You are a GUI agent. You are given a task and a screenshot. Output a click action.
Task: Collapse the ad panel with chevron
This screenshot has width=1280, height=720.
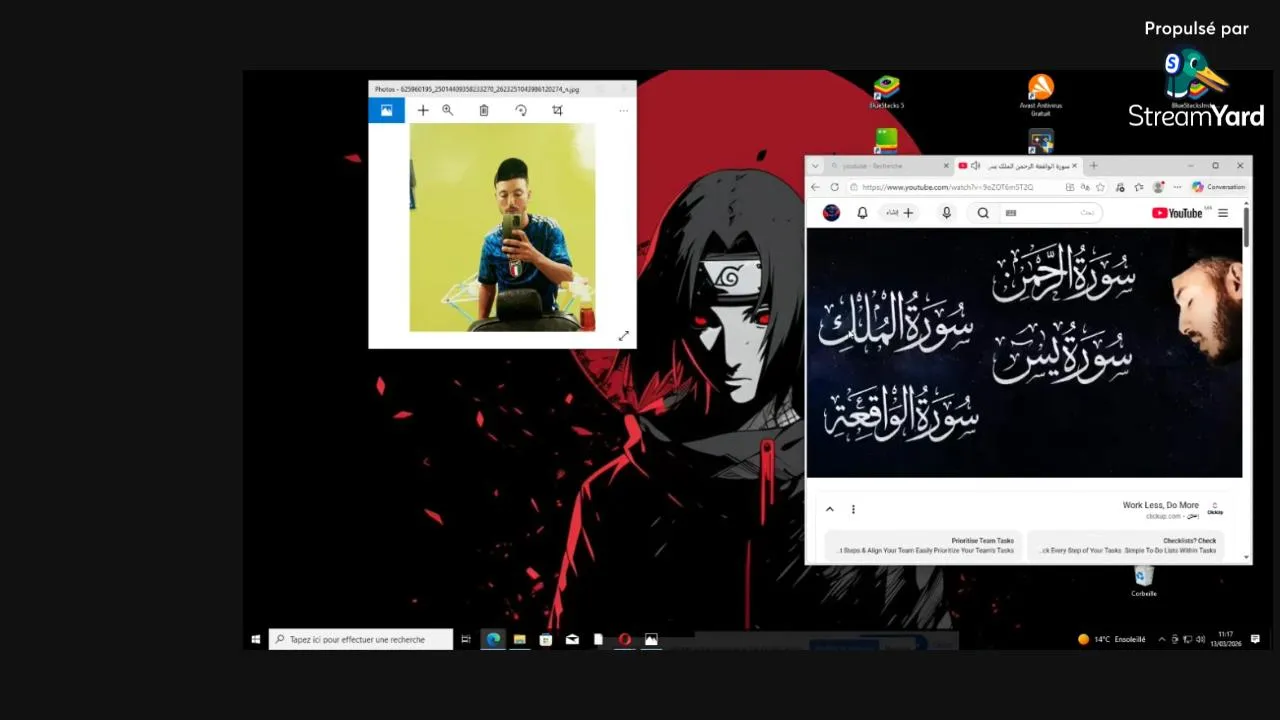pos(830,509)
